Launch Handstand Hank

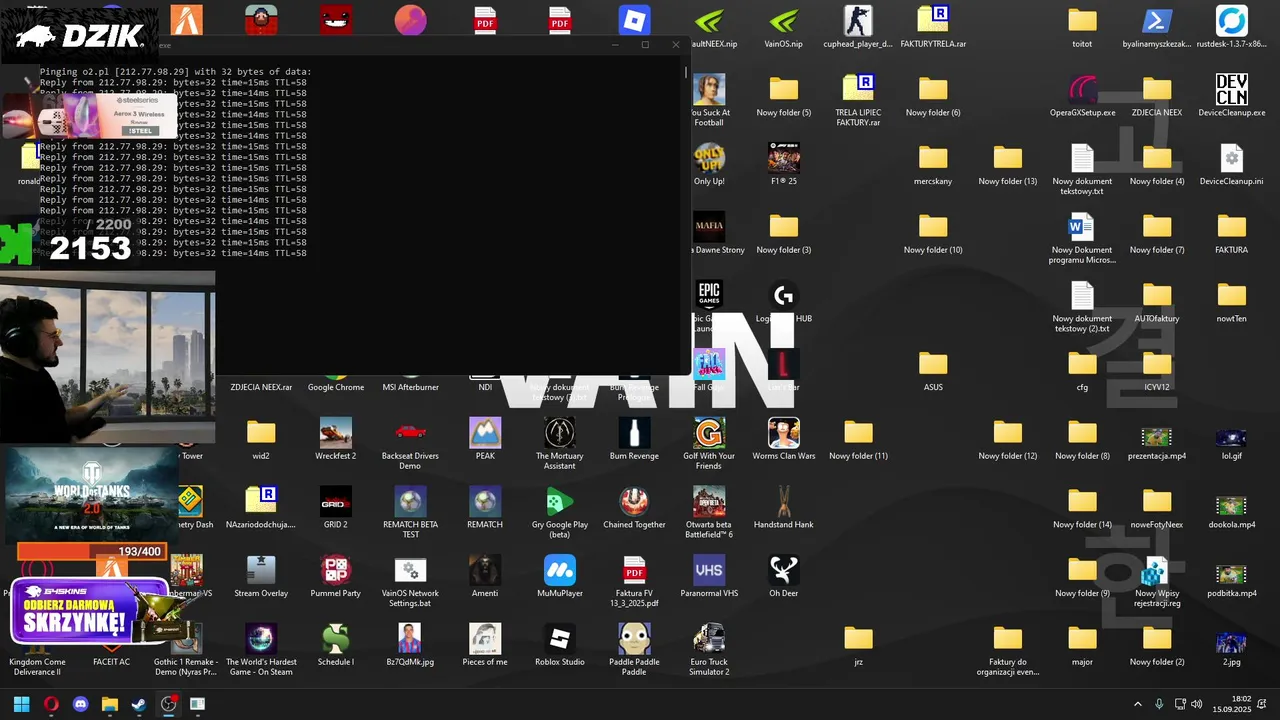(x=783, y=508)
